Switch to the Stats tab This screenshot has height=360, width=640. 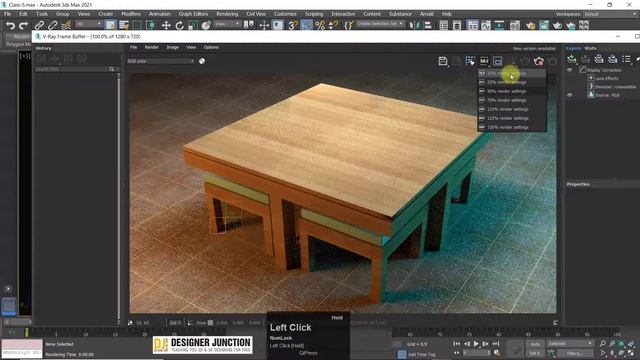click(x=590, y=48)
